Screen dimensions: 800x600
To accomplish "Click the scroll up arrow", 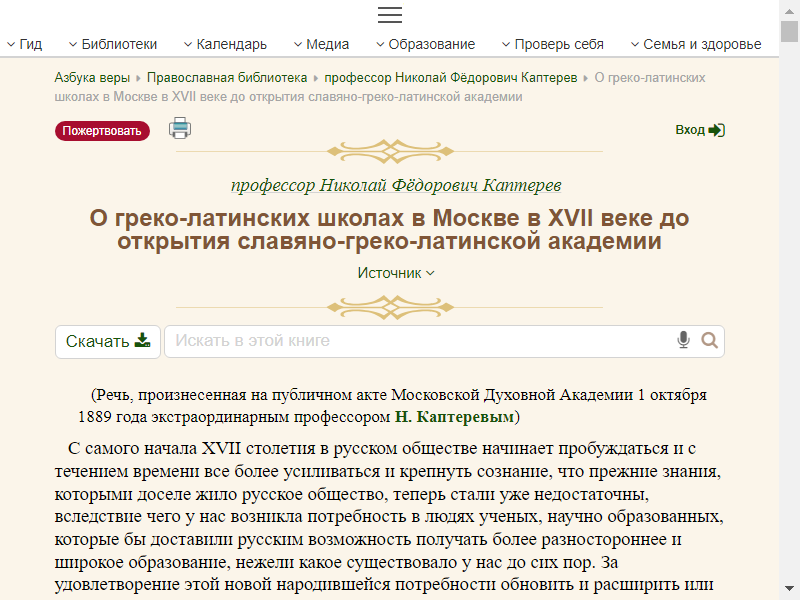I will coord(789,11).
